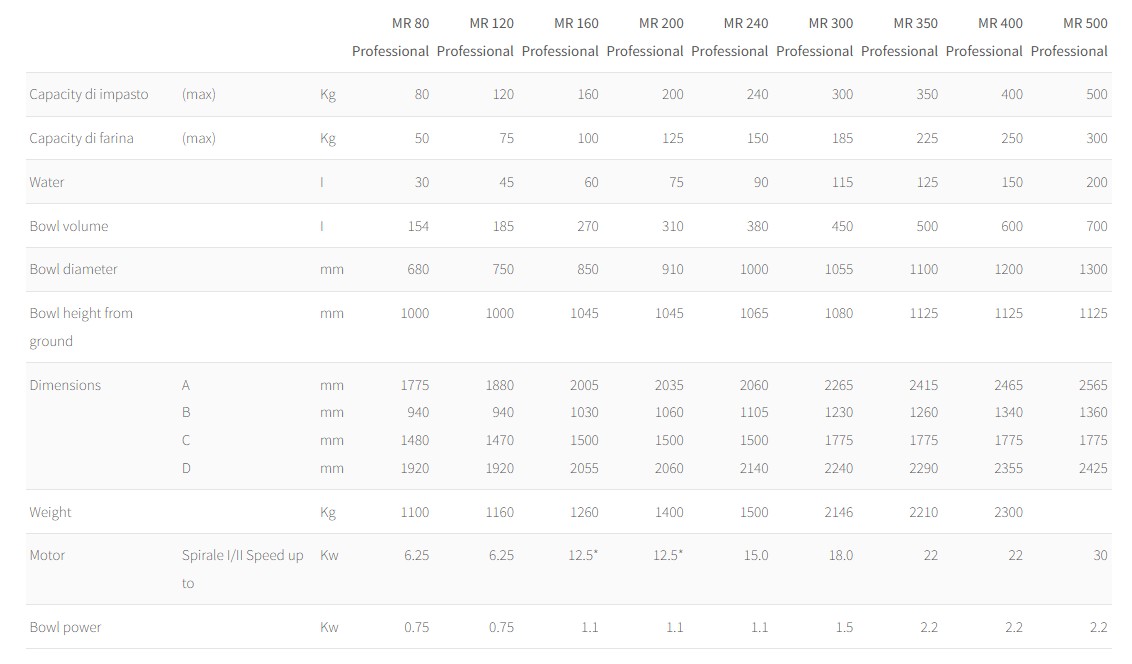Click the Motor row label

click(x=47, y=555)
